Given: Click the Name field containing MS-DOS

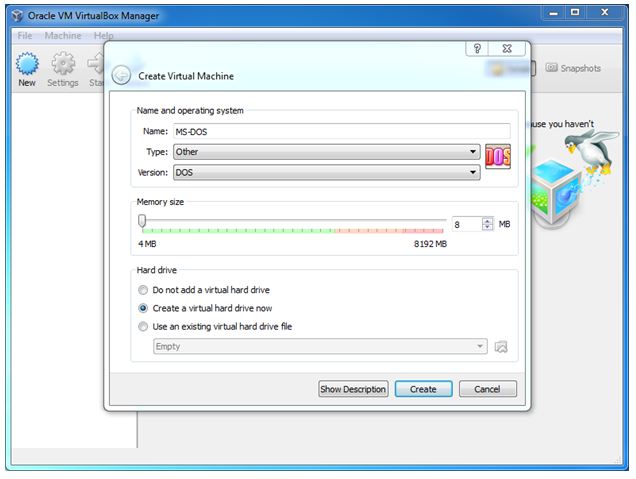Looking at the screenshot, I should [x=340, y=131].
